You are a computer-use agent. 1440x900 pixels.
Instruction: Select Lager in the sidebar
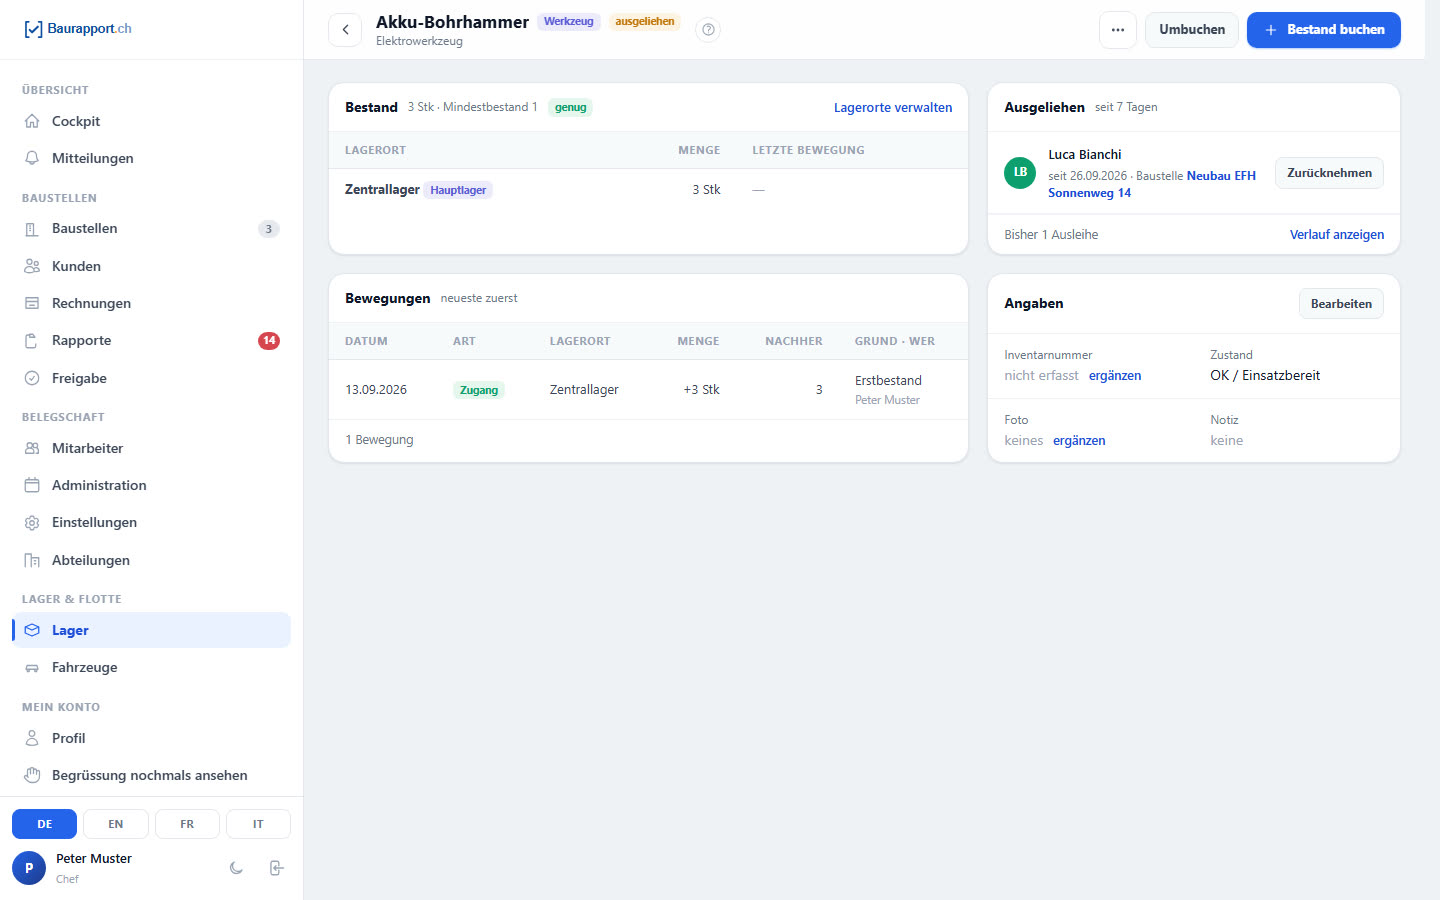pyautogui.click(x=151, y=630)
